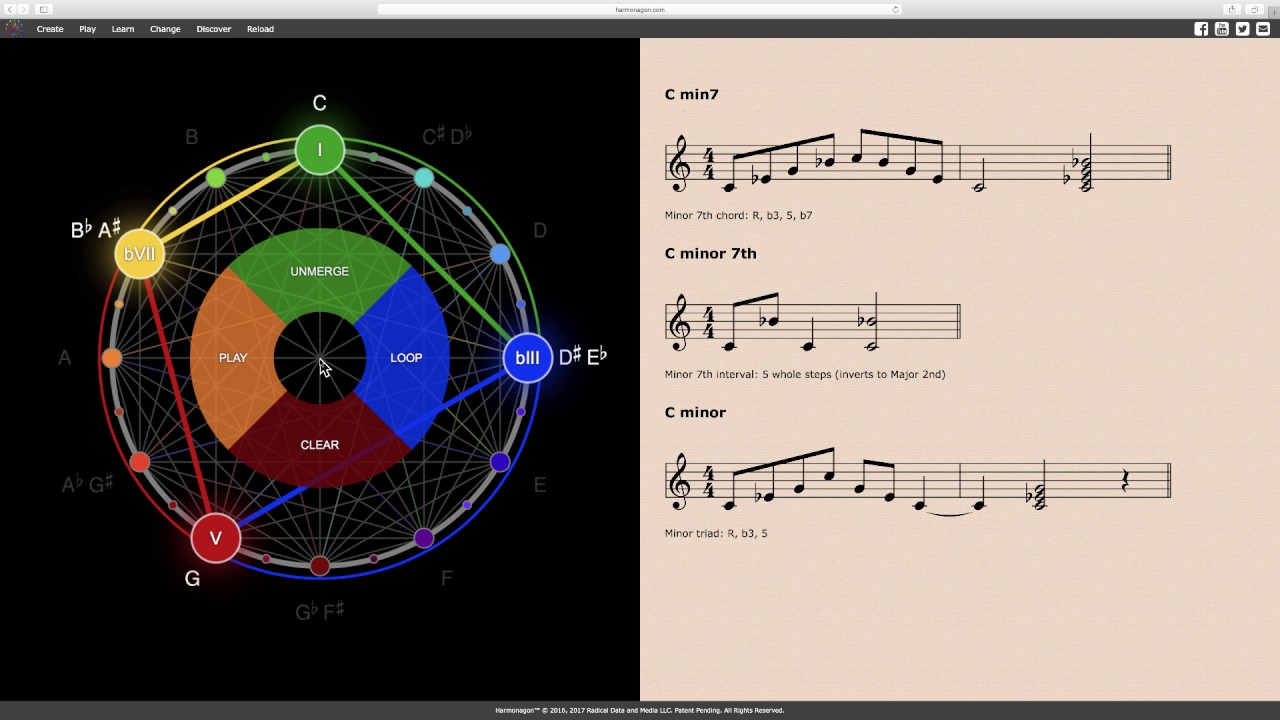Click the cyan C♯/D♭ note node
The height and width of the screenshot is (720, 1280).
[x=424, y=178]
